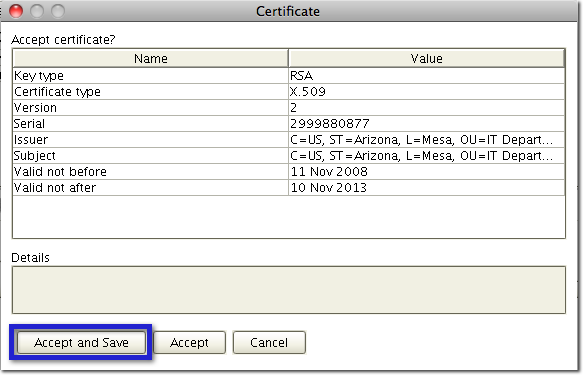583x375 pixels.
Task: Select the 10 Nov 2013 date cell
Action: click(426, 188)
